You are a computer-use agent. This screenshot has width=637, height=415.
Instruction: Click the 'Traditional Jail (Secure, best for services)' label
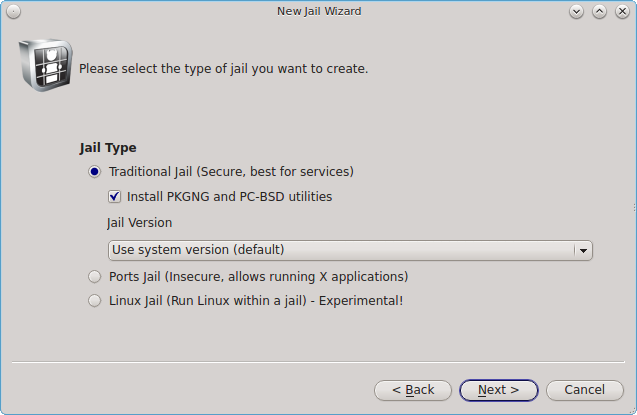click(x=231, y=172)
